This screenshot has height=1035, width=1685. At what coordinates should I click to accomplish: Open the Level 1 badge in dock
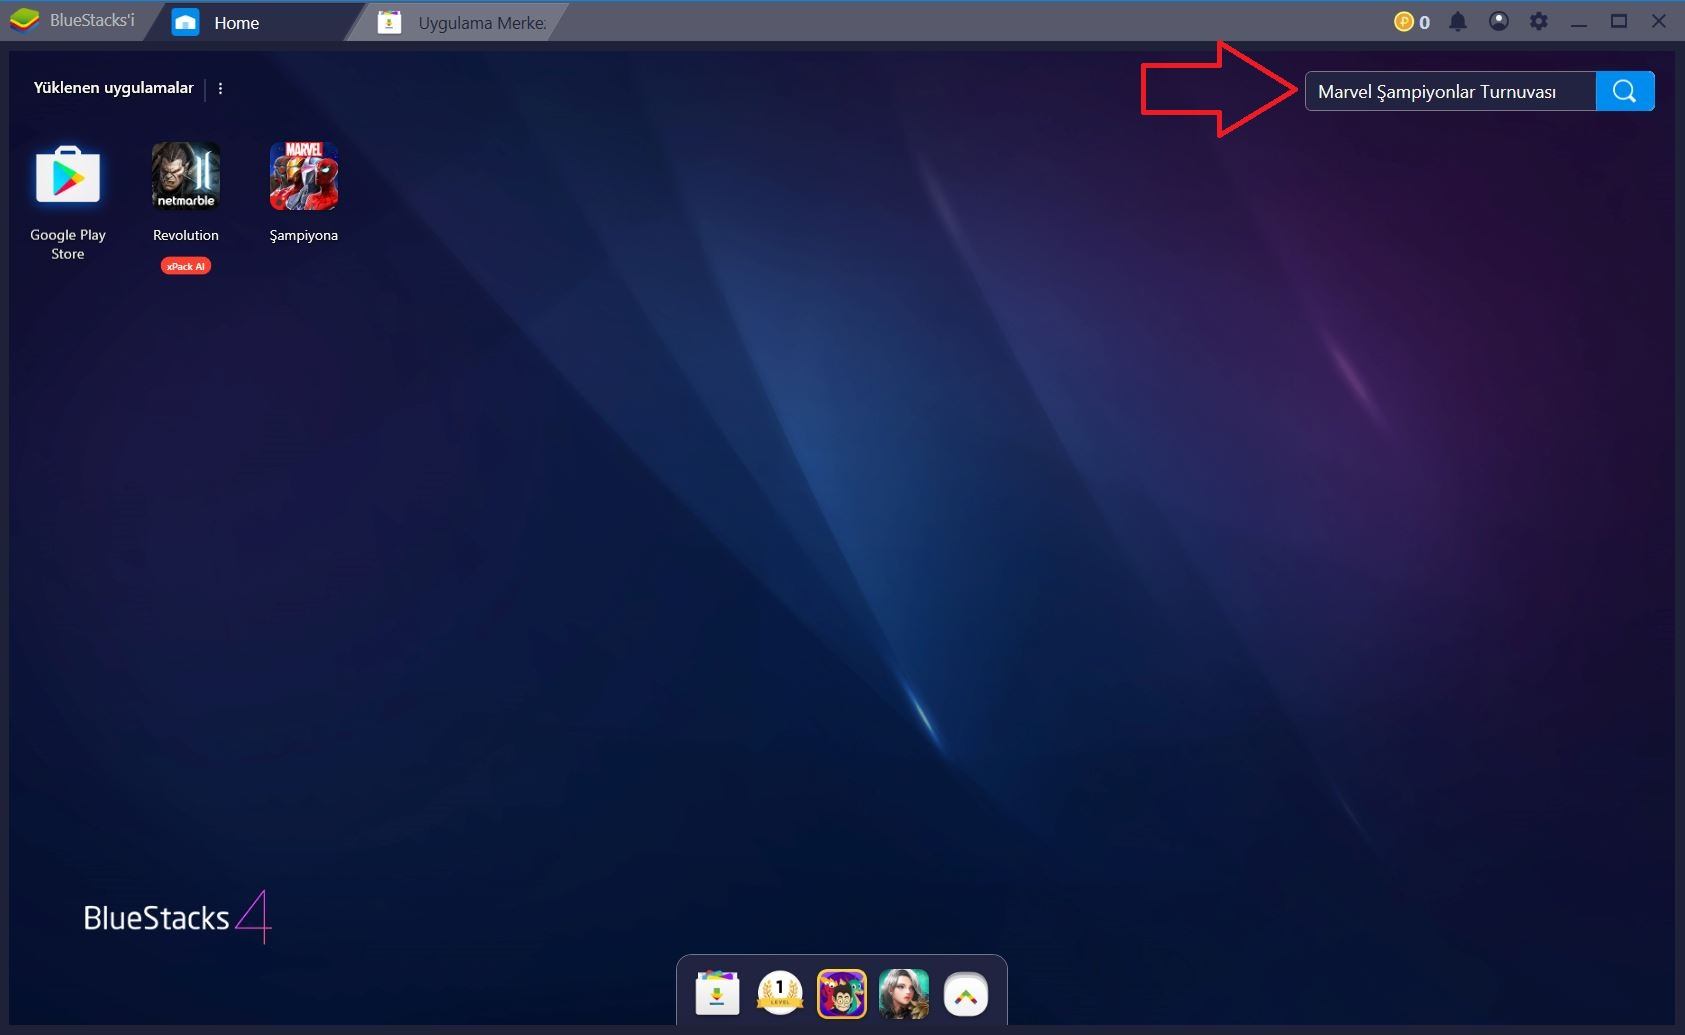coord(779,993)
